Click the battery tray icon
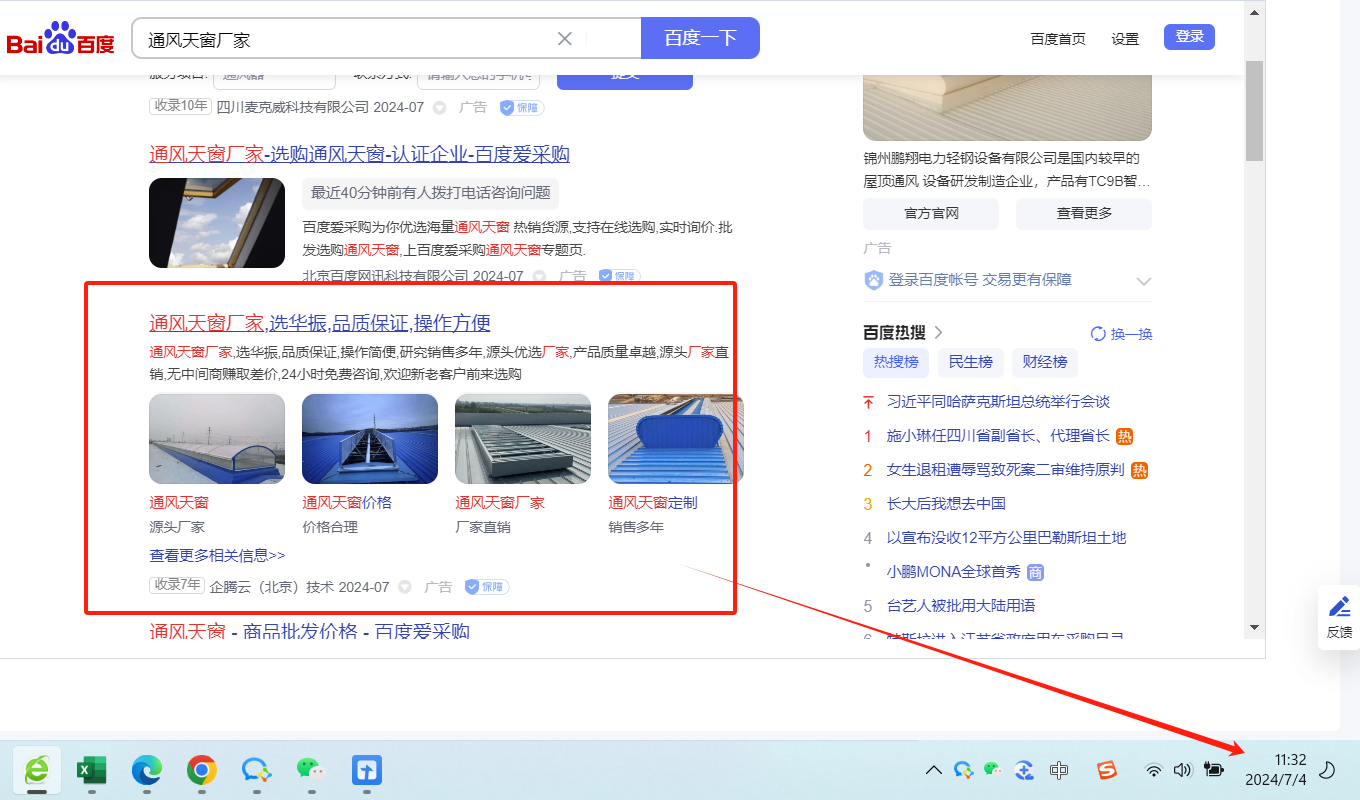 (1215, 770)
